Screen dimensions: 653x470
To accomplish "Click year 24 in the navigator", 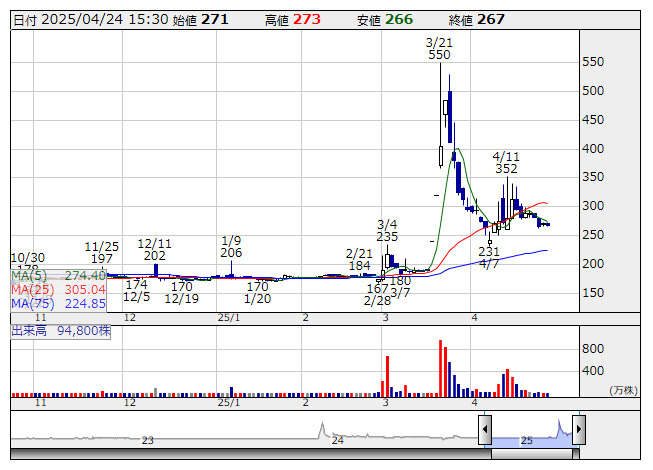I will [338, 440].
